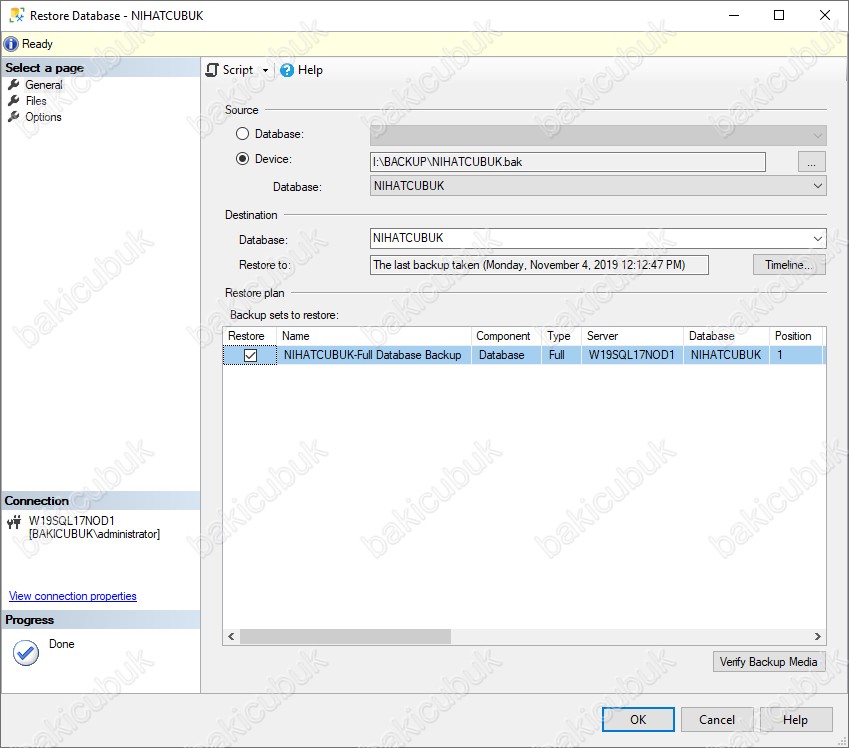
Task: Expand the Source Database NIHATCUBUK dropdown
Action: click(598, 186)
